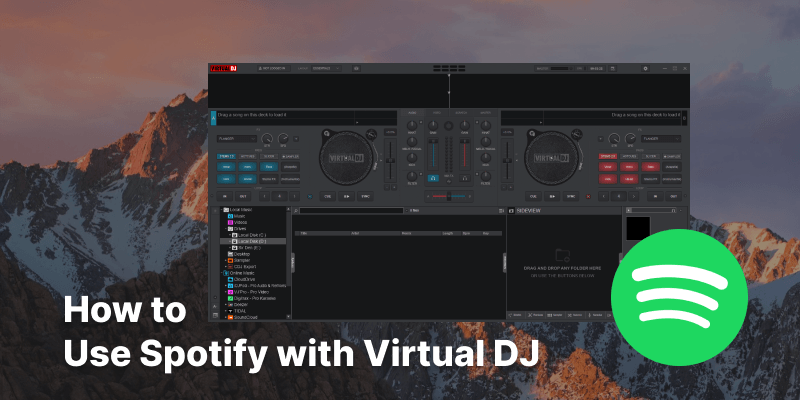Click the SIDEVIEW header icon

pos(512,211)
